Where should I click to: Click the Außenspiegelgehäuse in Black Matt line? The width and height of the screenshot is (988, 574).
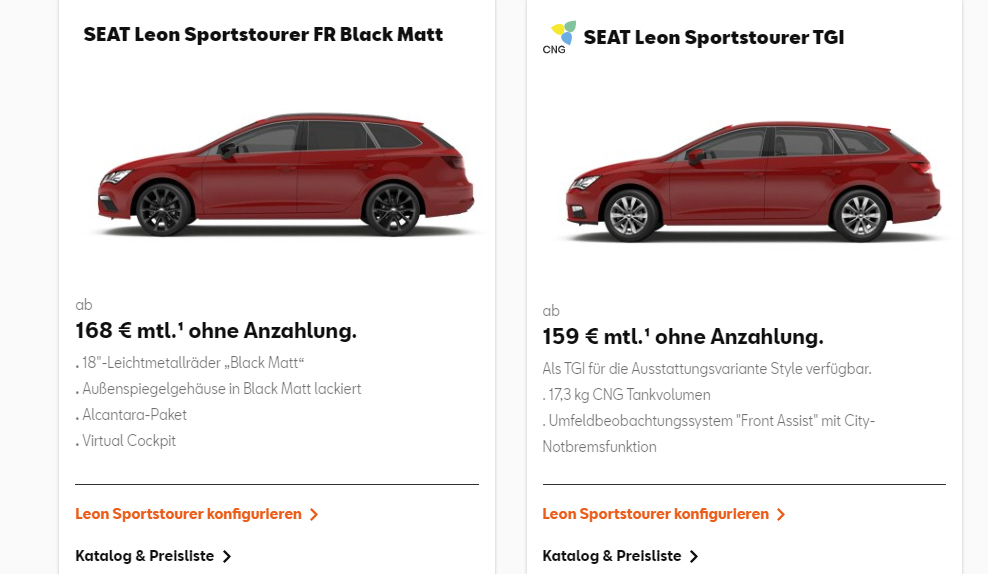pos(221,389)
